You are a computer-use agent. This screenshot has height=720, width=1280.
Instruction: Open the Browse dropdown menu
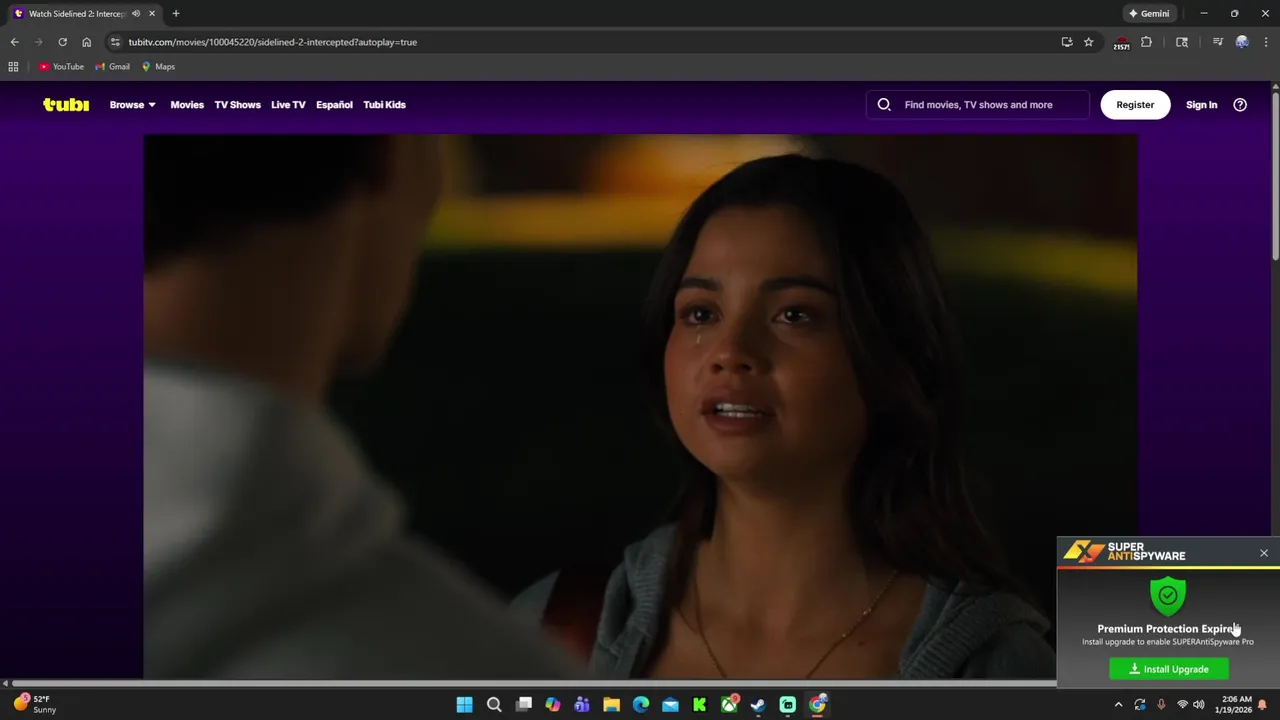[132, 104]
